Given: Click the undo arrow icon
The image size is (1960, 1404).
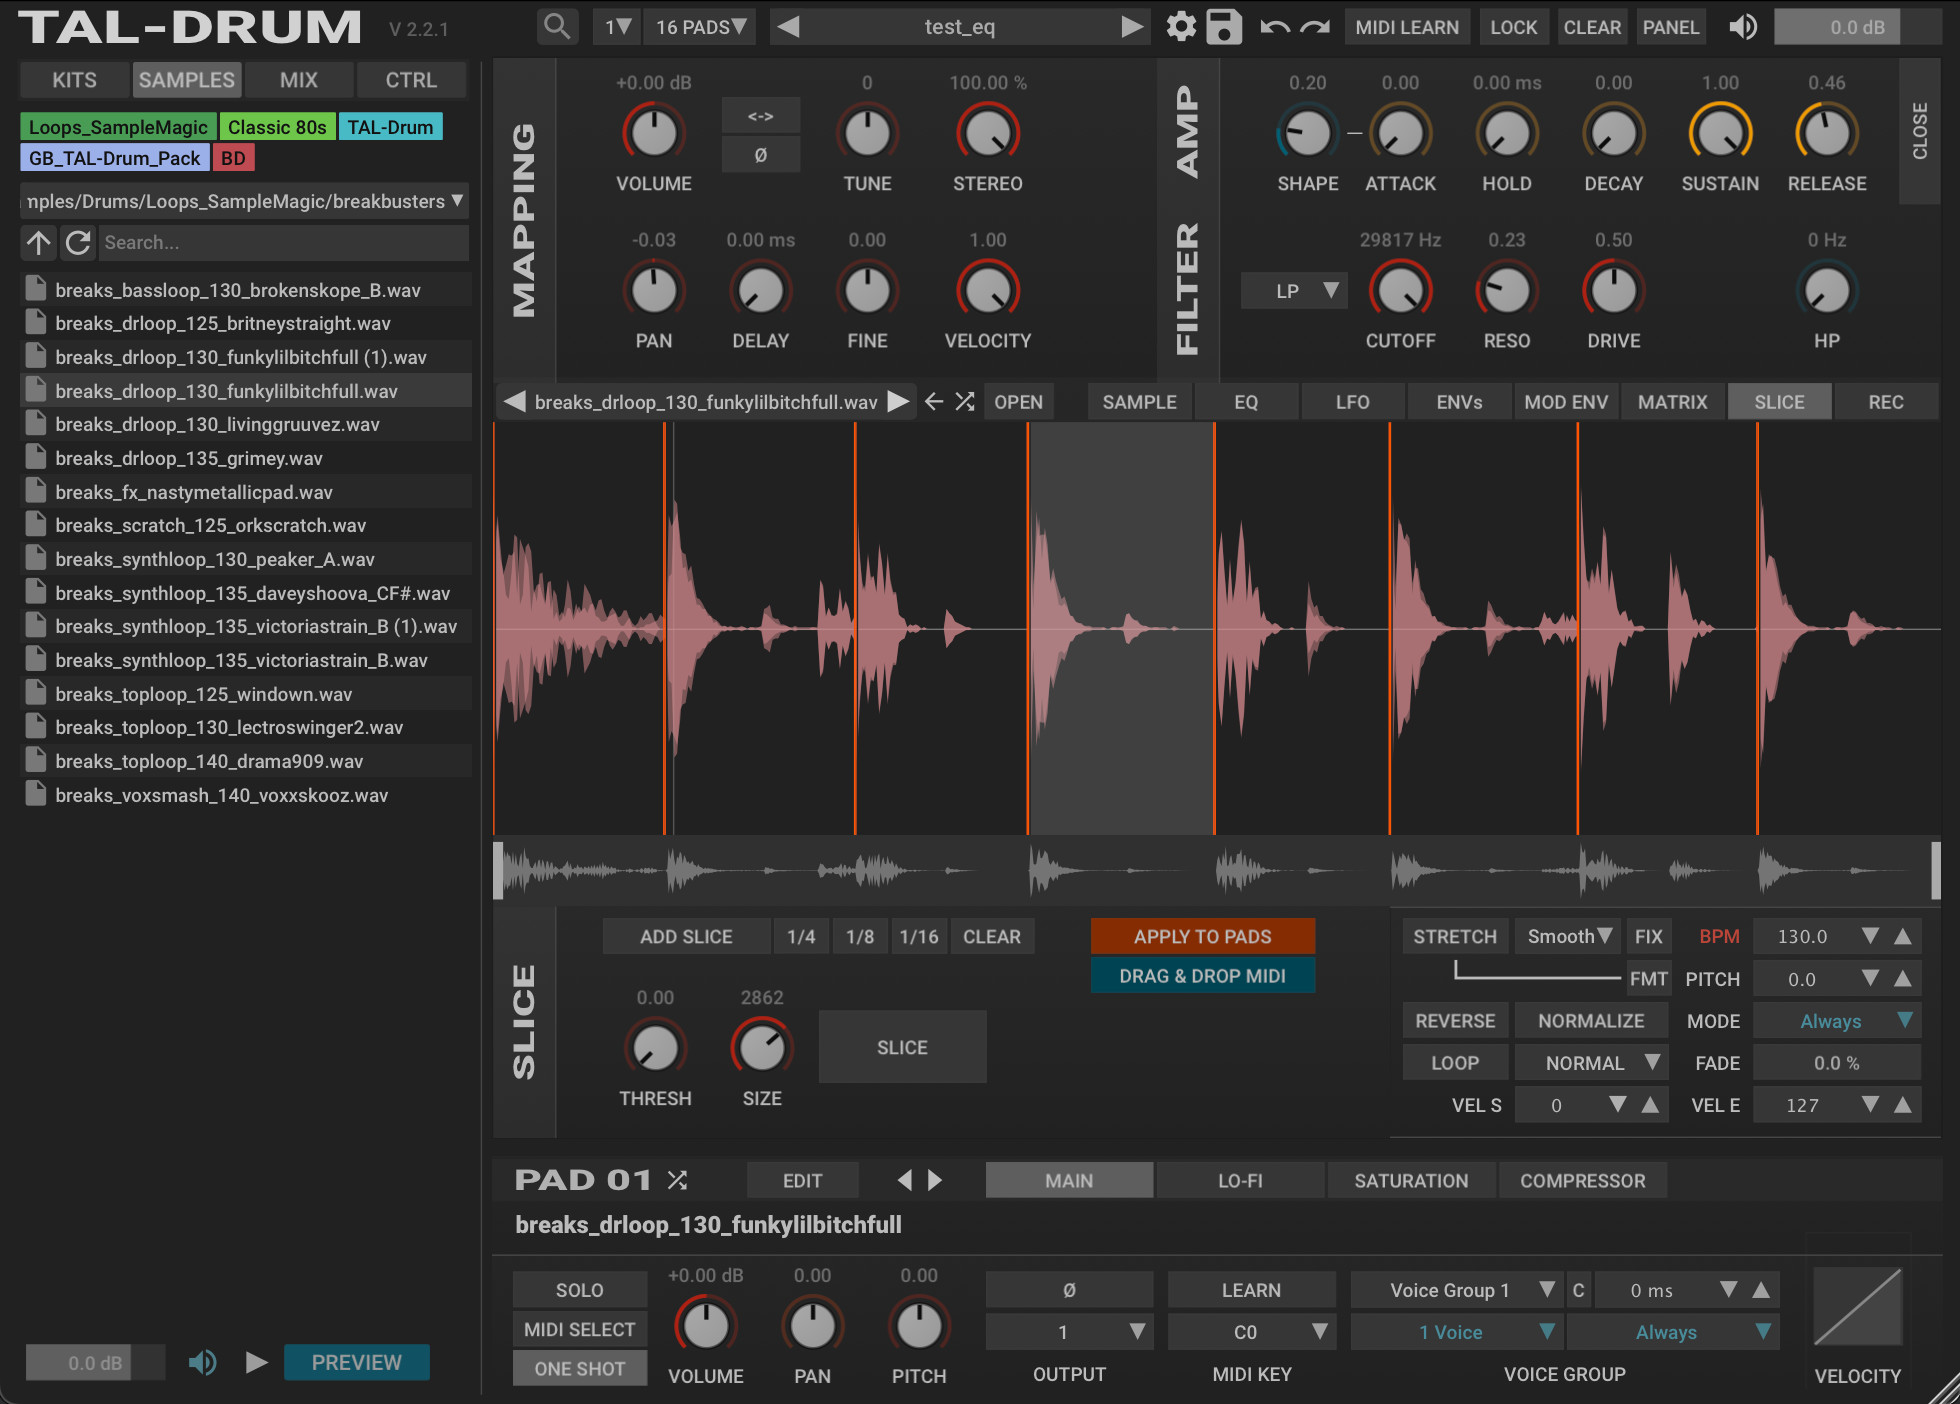Looking at the screenshot, I should [x=1274, y=27].
